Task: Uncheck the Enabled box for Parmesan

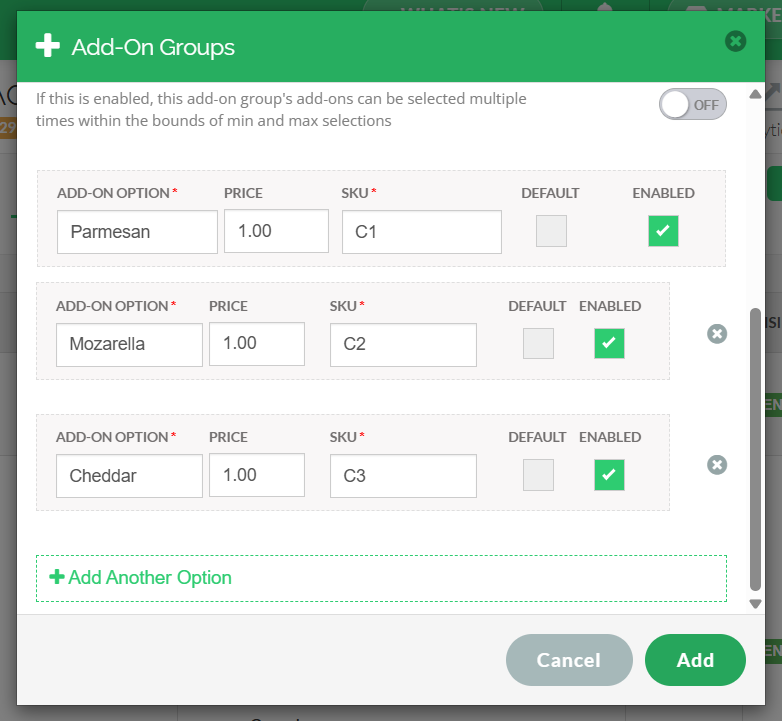Action: pos(663,231)
